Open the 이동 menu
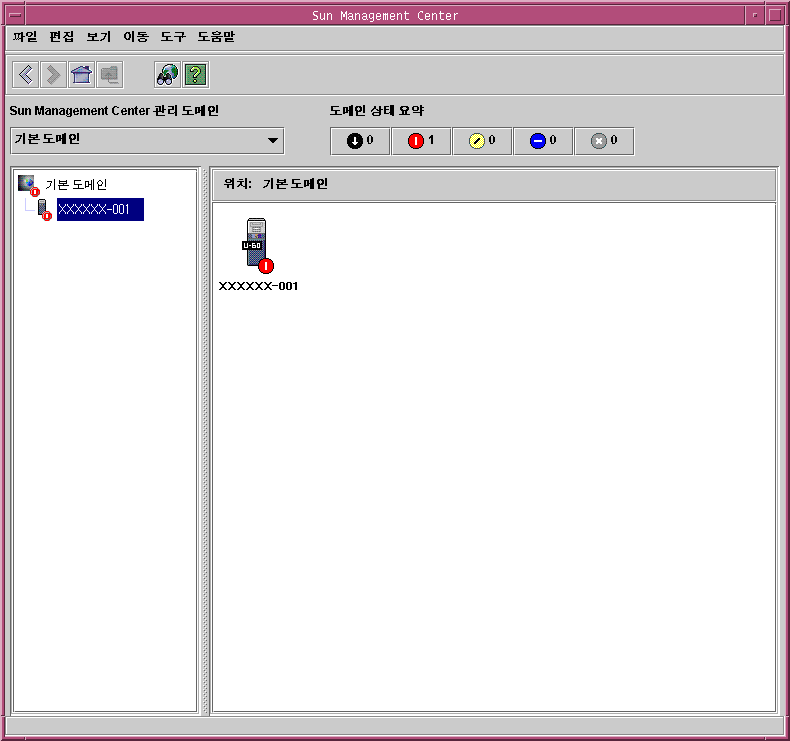Image resolution: width=790 pixels, height=741 pixels. (136, 37)
